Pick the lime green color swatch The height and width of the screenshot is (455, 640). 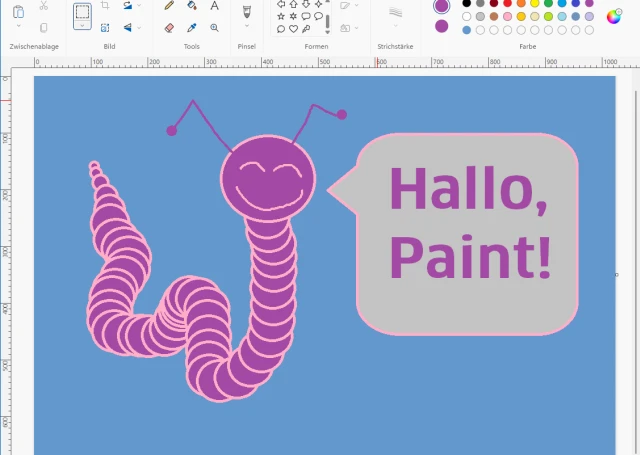pos(548,16)
